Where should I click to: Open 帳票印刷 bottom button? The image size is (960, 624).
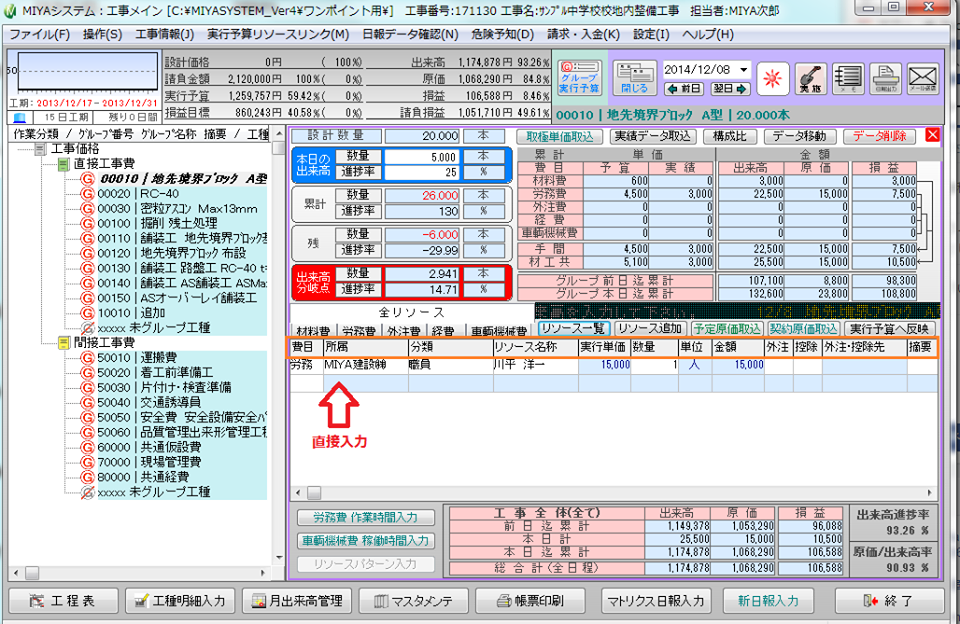pyautogui.click(x=531, y=601)
